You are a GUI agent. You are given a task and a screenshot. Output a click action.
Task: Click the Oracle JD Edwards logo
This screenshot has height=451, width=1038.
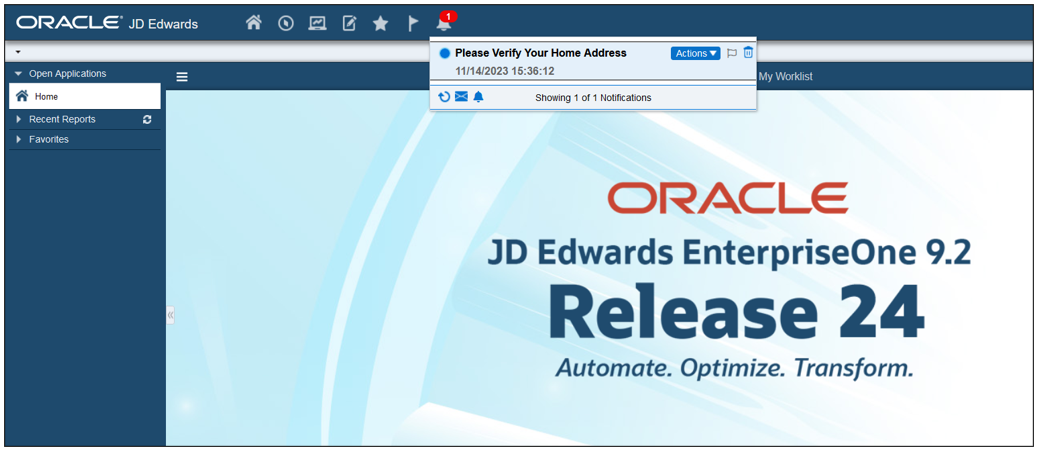[x=107, y=23]
